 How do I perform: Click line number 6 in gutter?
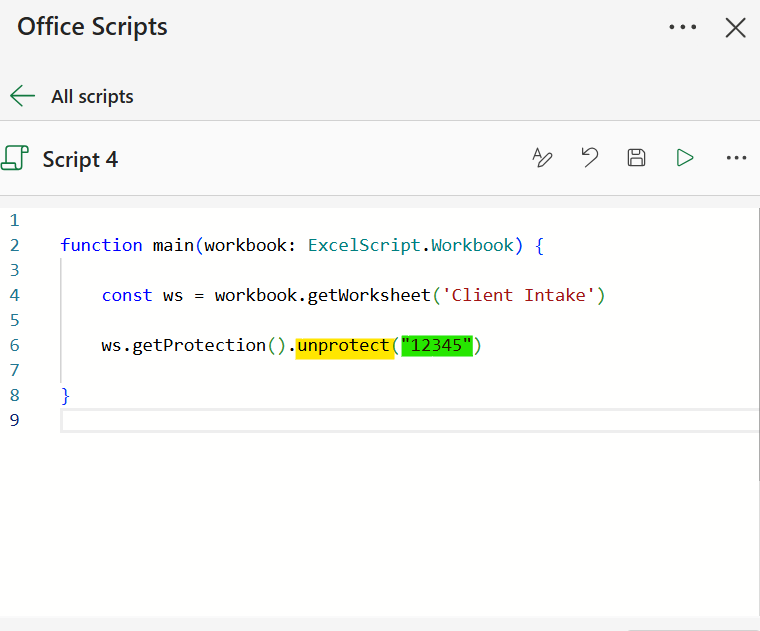tap(15, 345)
